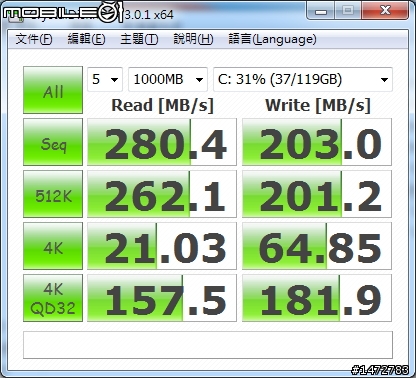Open the 文件(F) menu

[34, 39]
